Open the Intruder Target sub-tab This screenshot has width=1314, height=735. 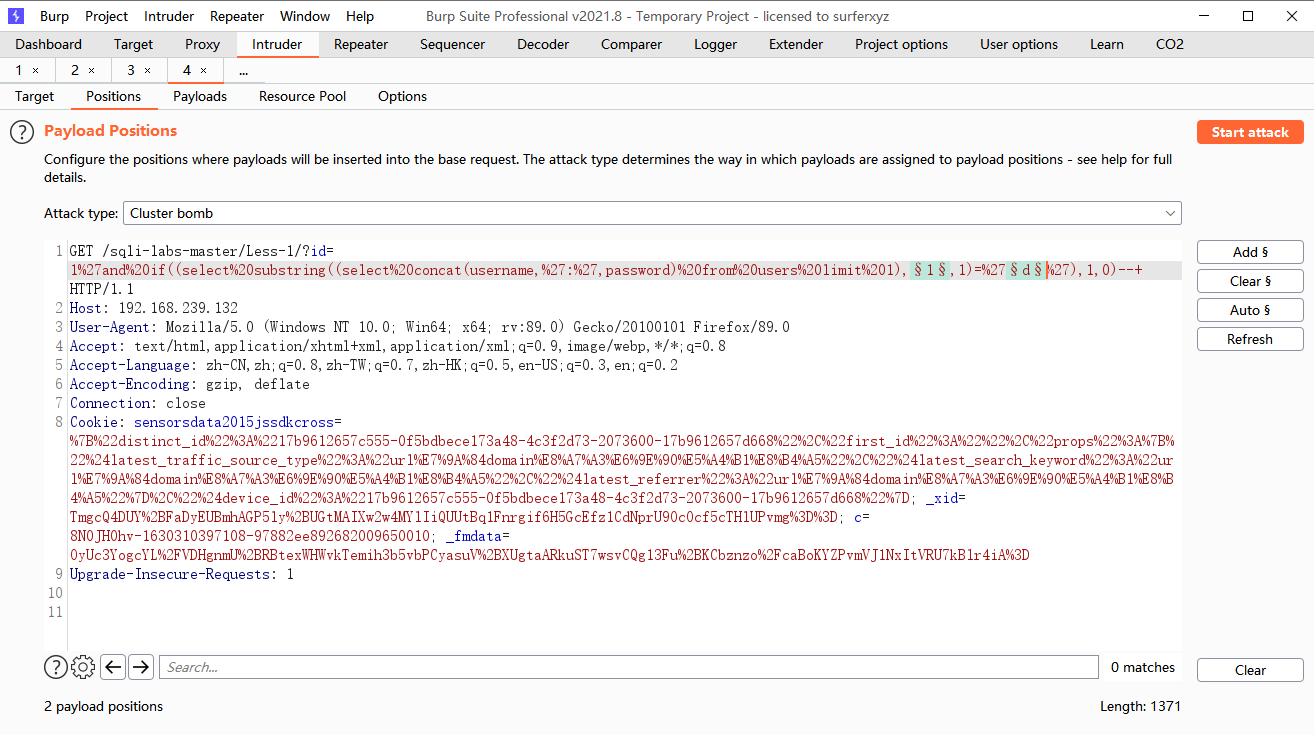34,96
